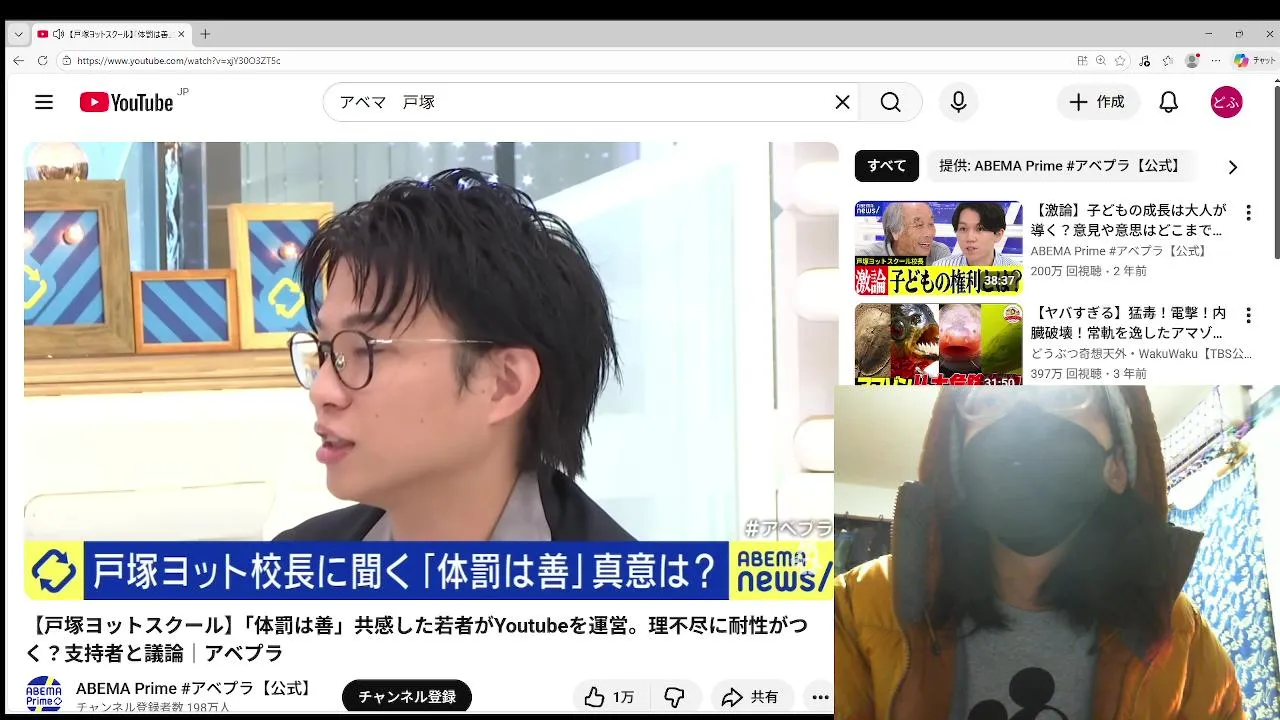Viewport: 1280px width, 720px height.
Task: Add page to favorites with star
Action: click(x=1120, y=60)
